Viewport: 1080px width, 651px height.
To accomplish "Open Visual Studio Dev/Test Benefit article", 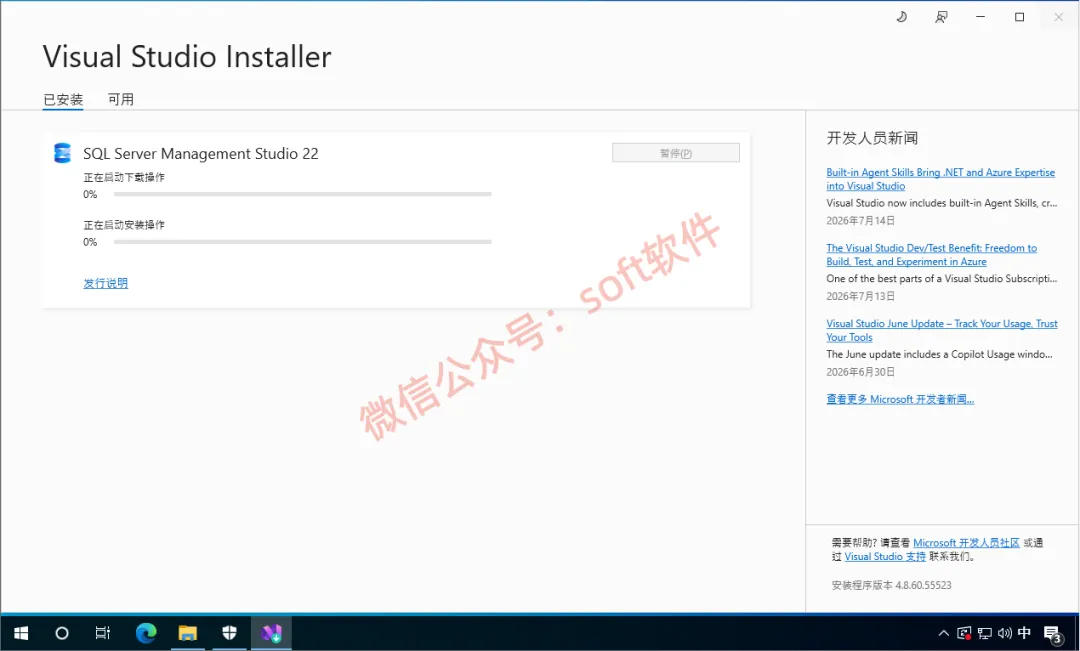I will point(931,255).
